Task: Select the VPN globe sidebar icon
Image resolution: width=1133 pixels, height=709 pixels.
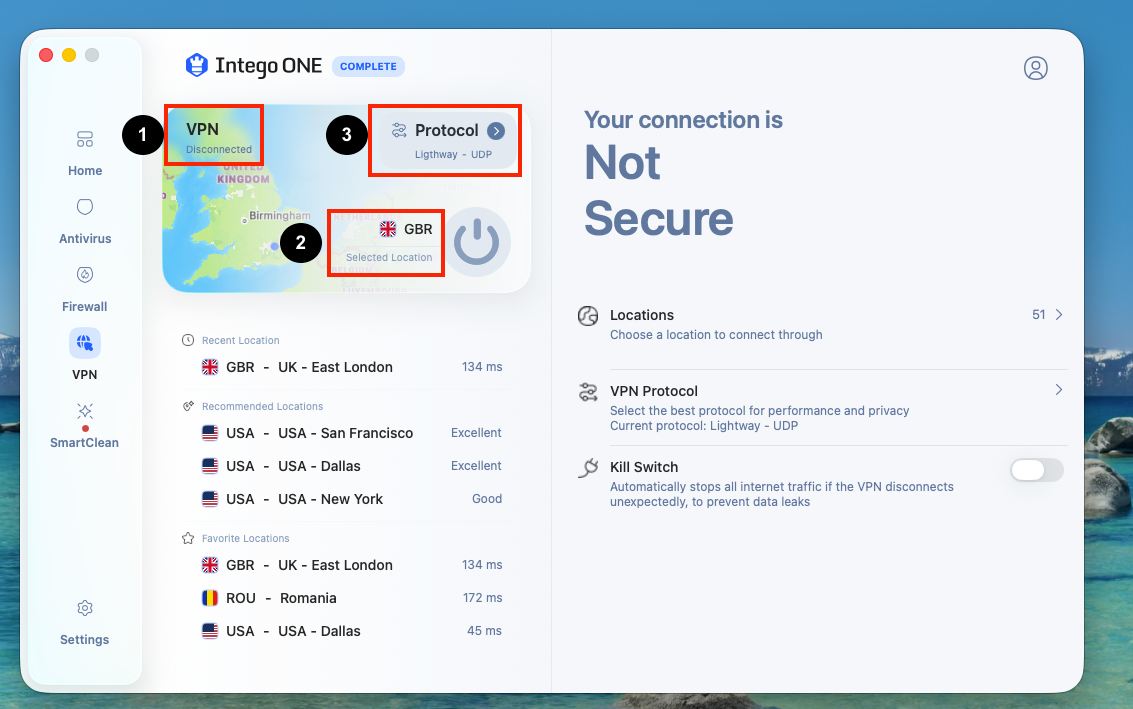Action: 85,343
